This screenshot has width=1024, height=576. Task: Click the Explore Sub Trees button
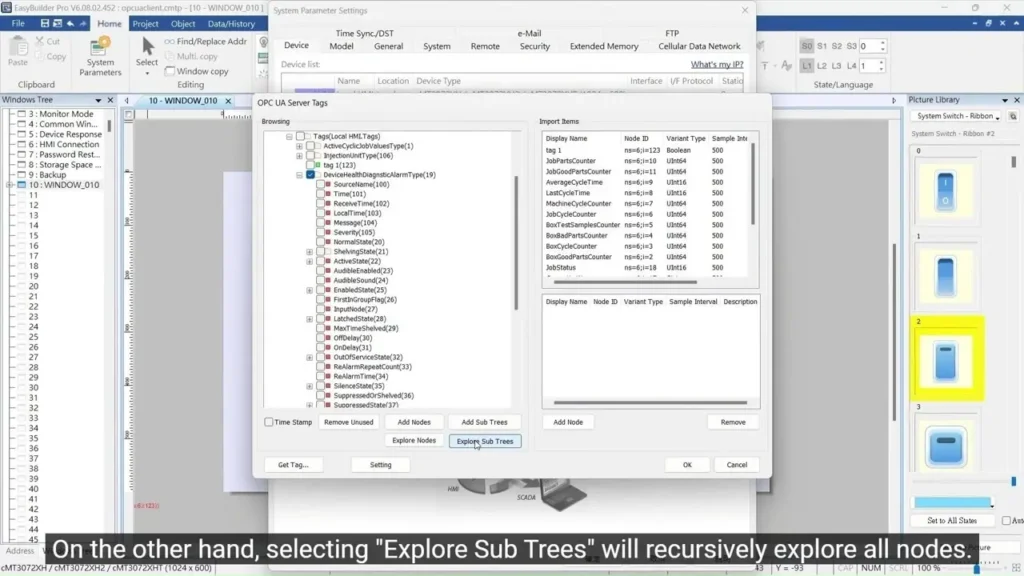pyautogui.click(x=485, y=441)
